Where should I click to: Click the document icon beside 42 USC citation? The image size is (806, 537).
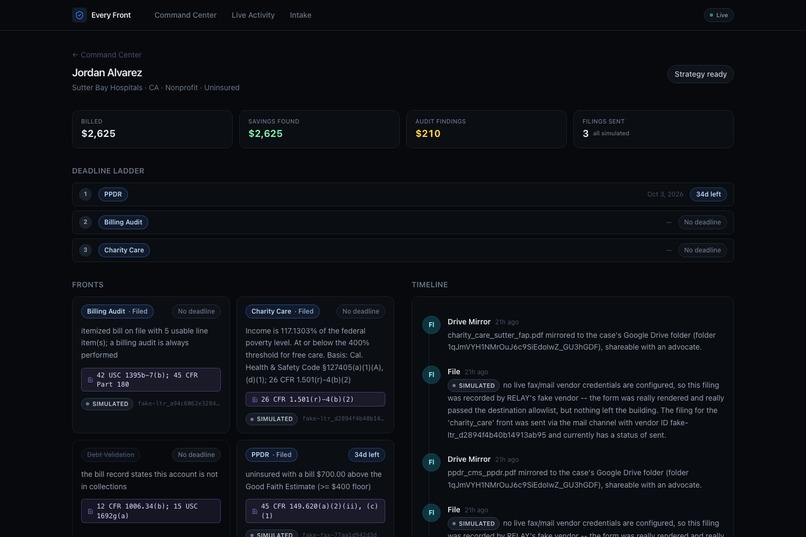click(x=90, y=380)
